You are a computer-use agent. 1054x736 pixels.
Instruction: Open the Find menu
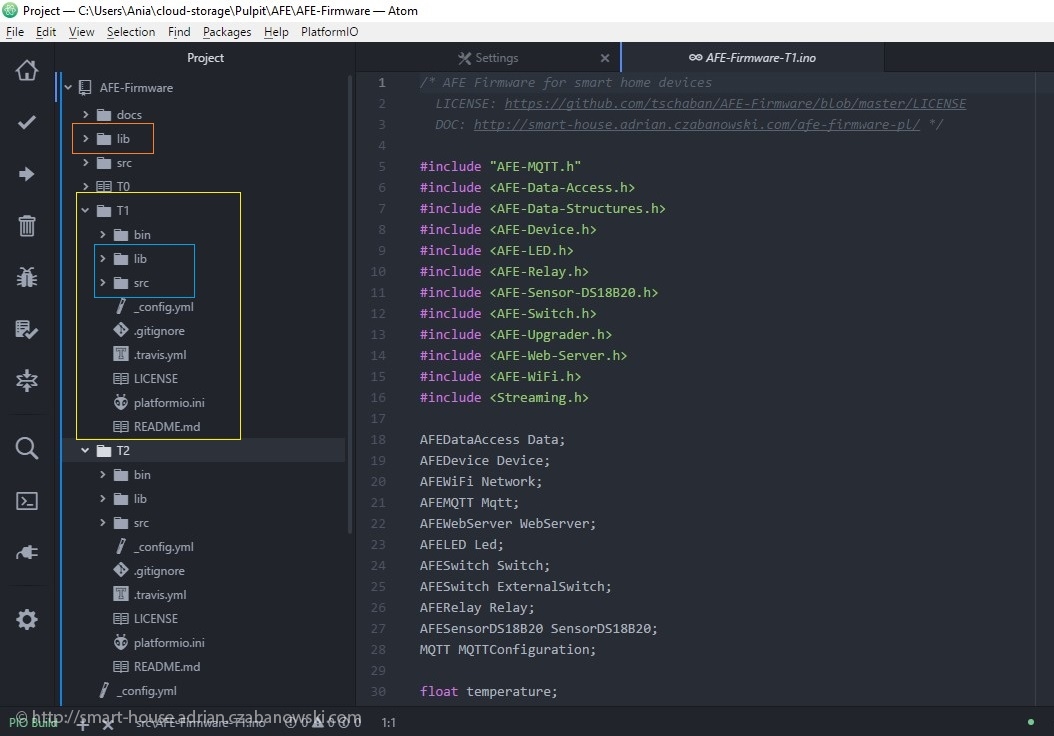pos(179,32)
